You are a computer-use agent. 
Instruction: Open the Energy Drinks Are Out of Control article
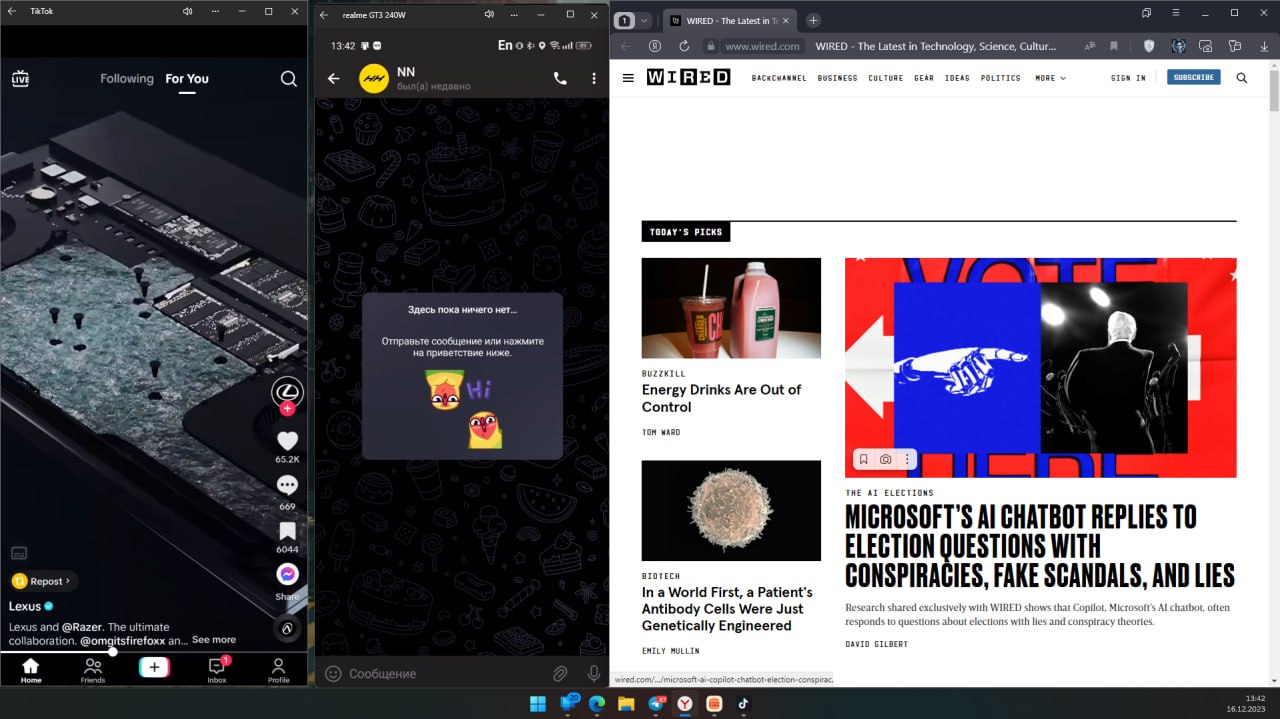pos(721,398)
